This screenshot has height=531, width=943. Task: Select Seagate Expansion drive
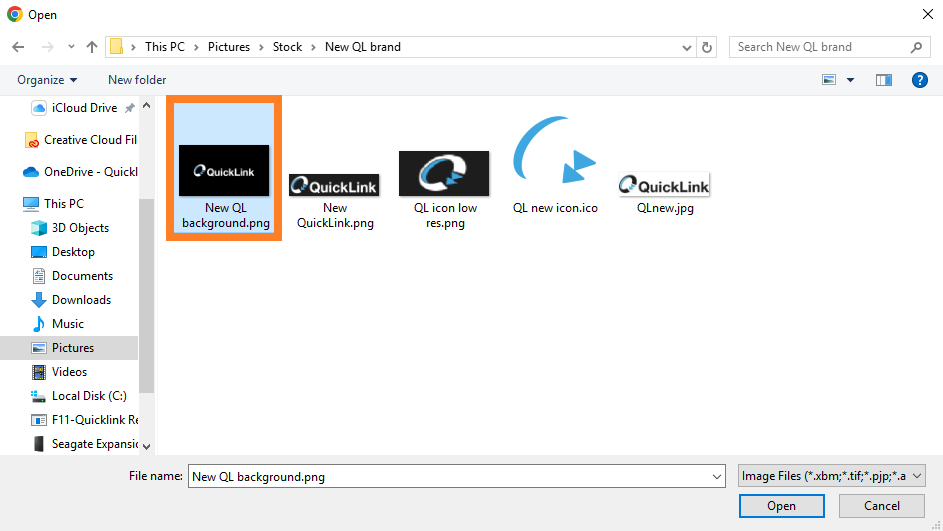point(84,444)
